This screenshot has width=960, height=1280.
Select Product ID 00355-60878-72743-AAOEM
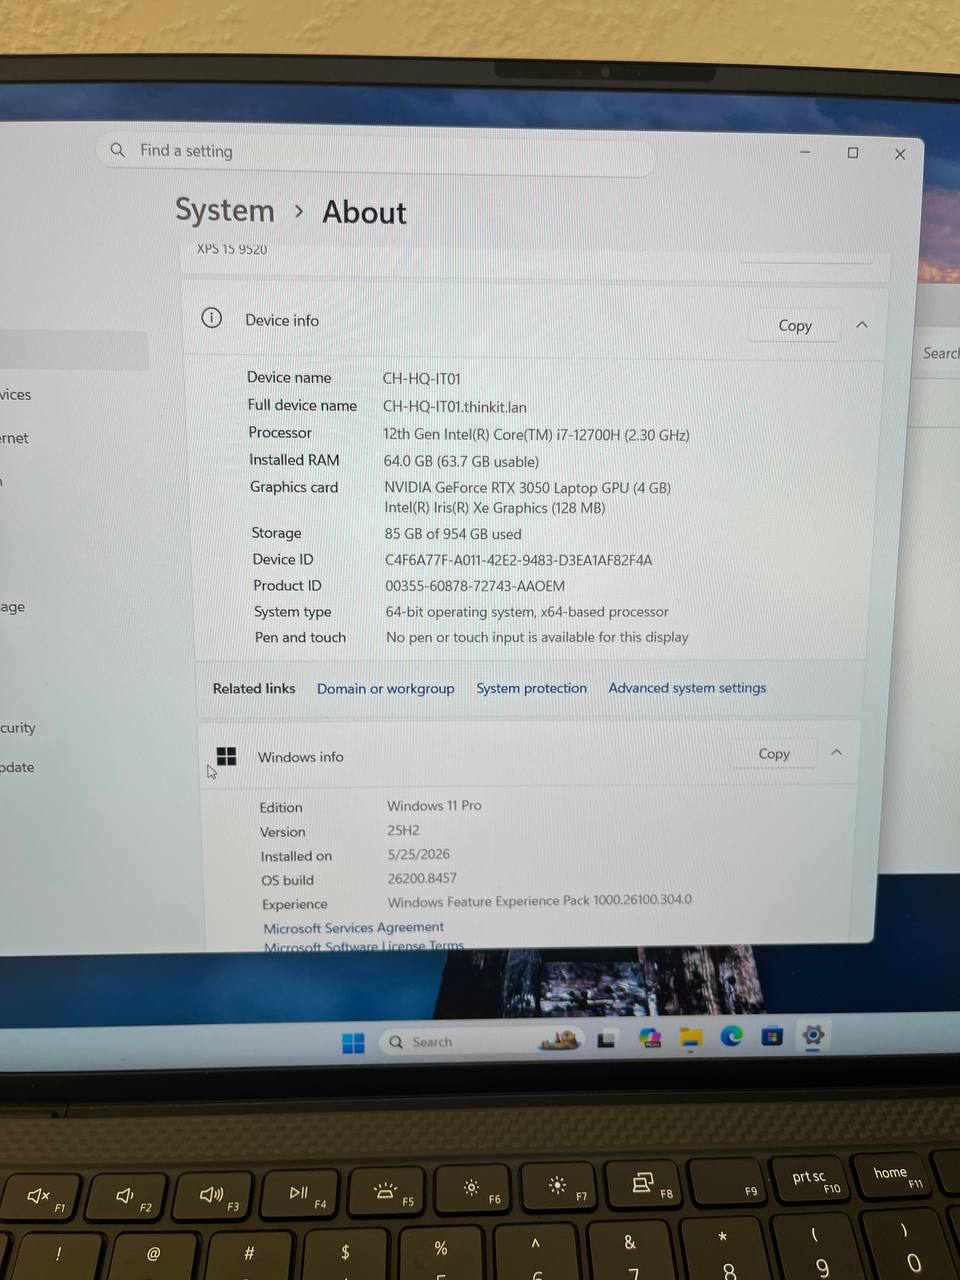[475, 586]
